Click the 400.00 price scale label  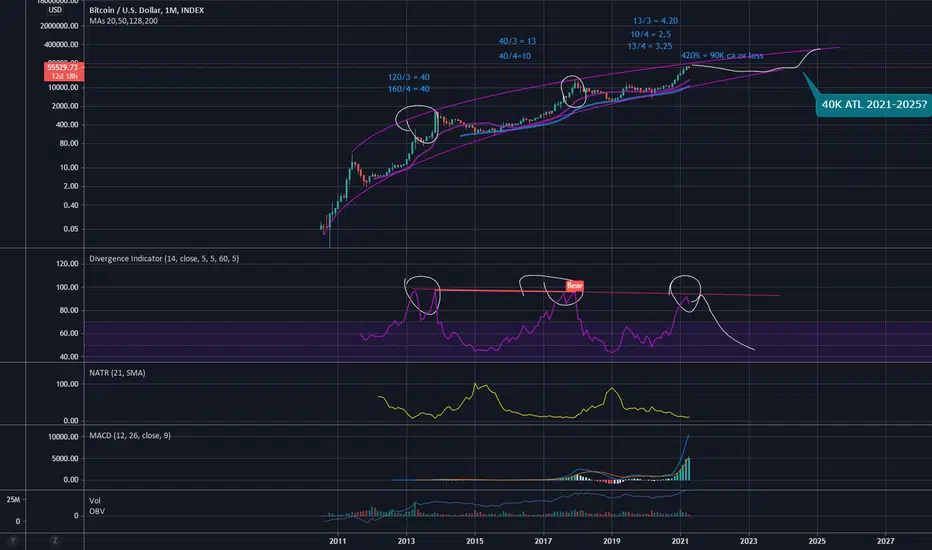[67, 125]
